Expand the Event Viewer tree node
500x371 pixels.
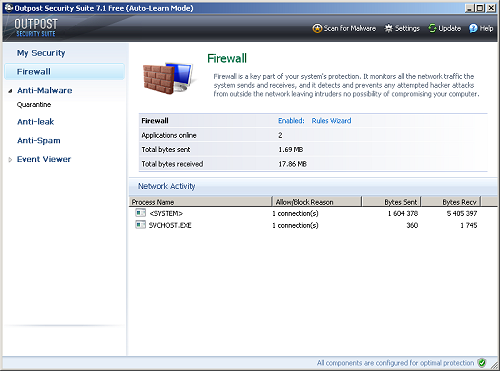click(x=10, y=160)
